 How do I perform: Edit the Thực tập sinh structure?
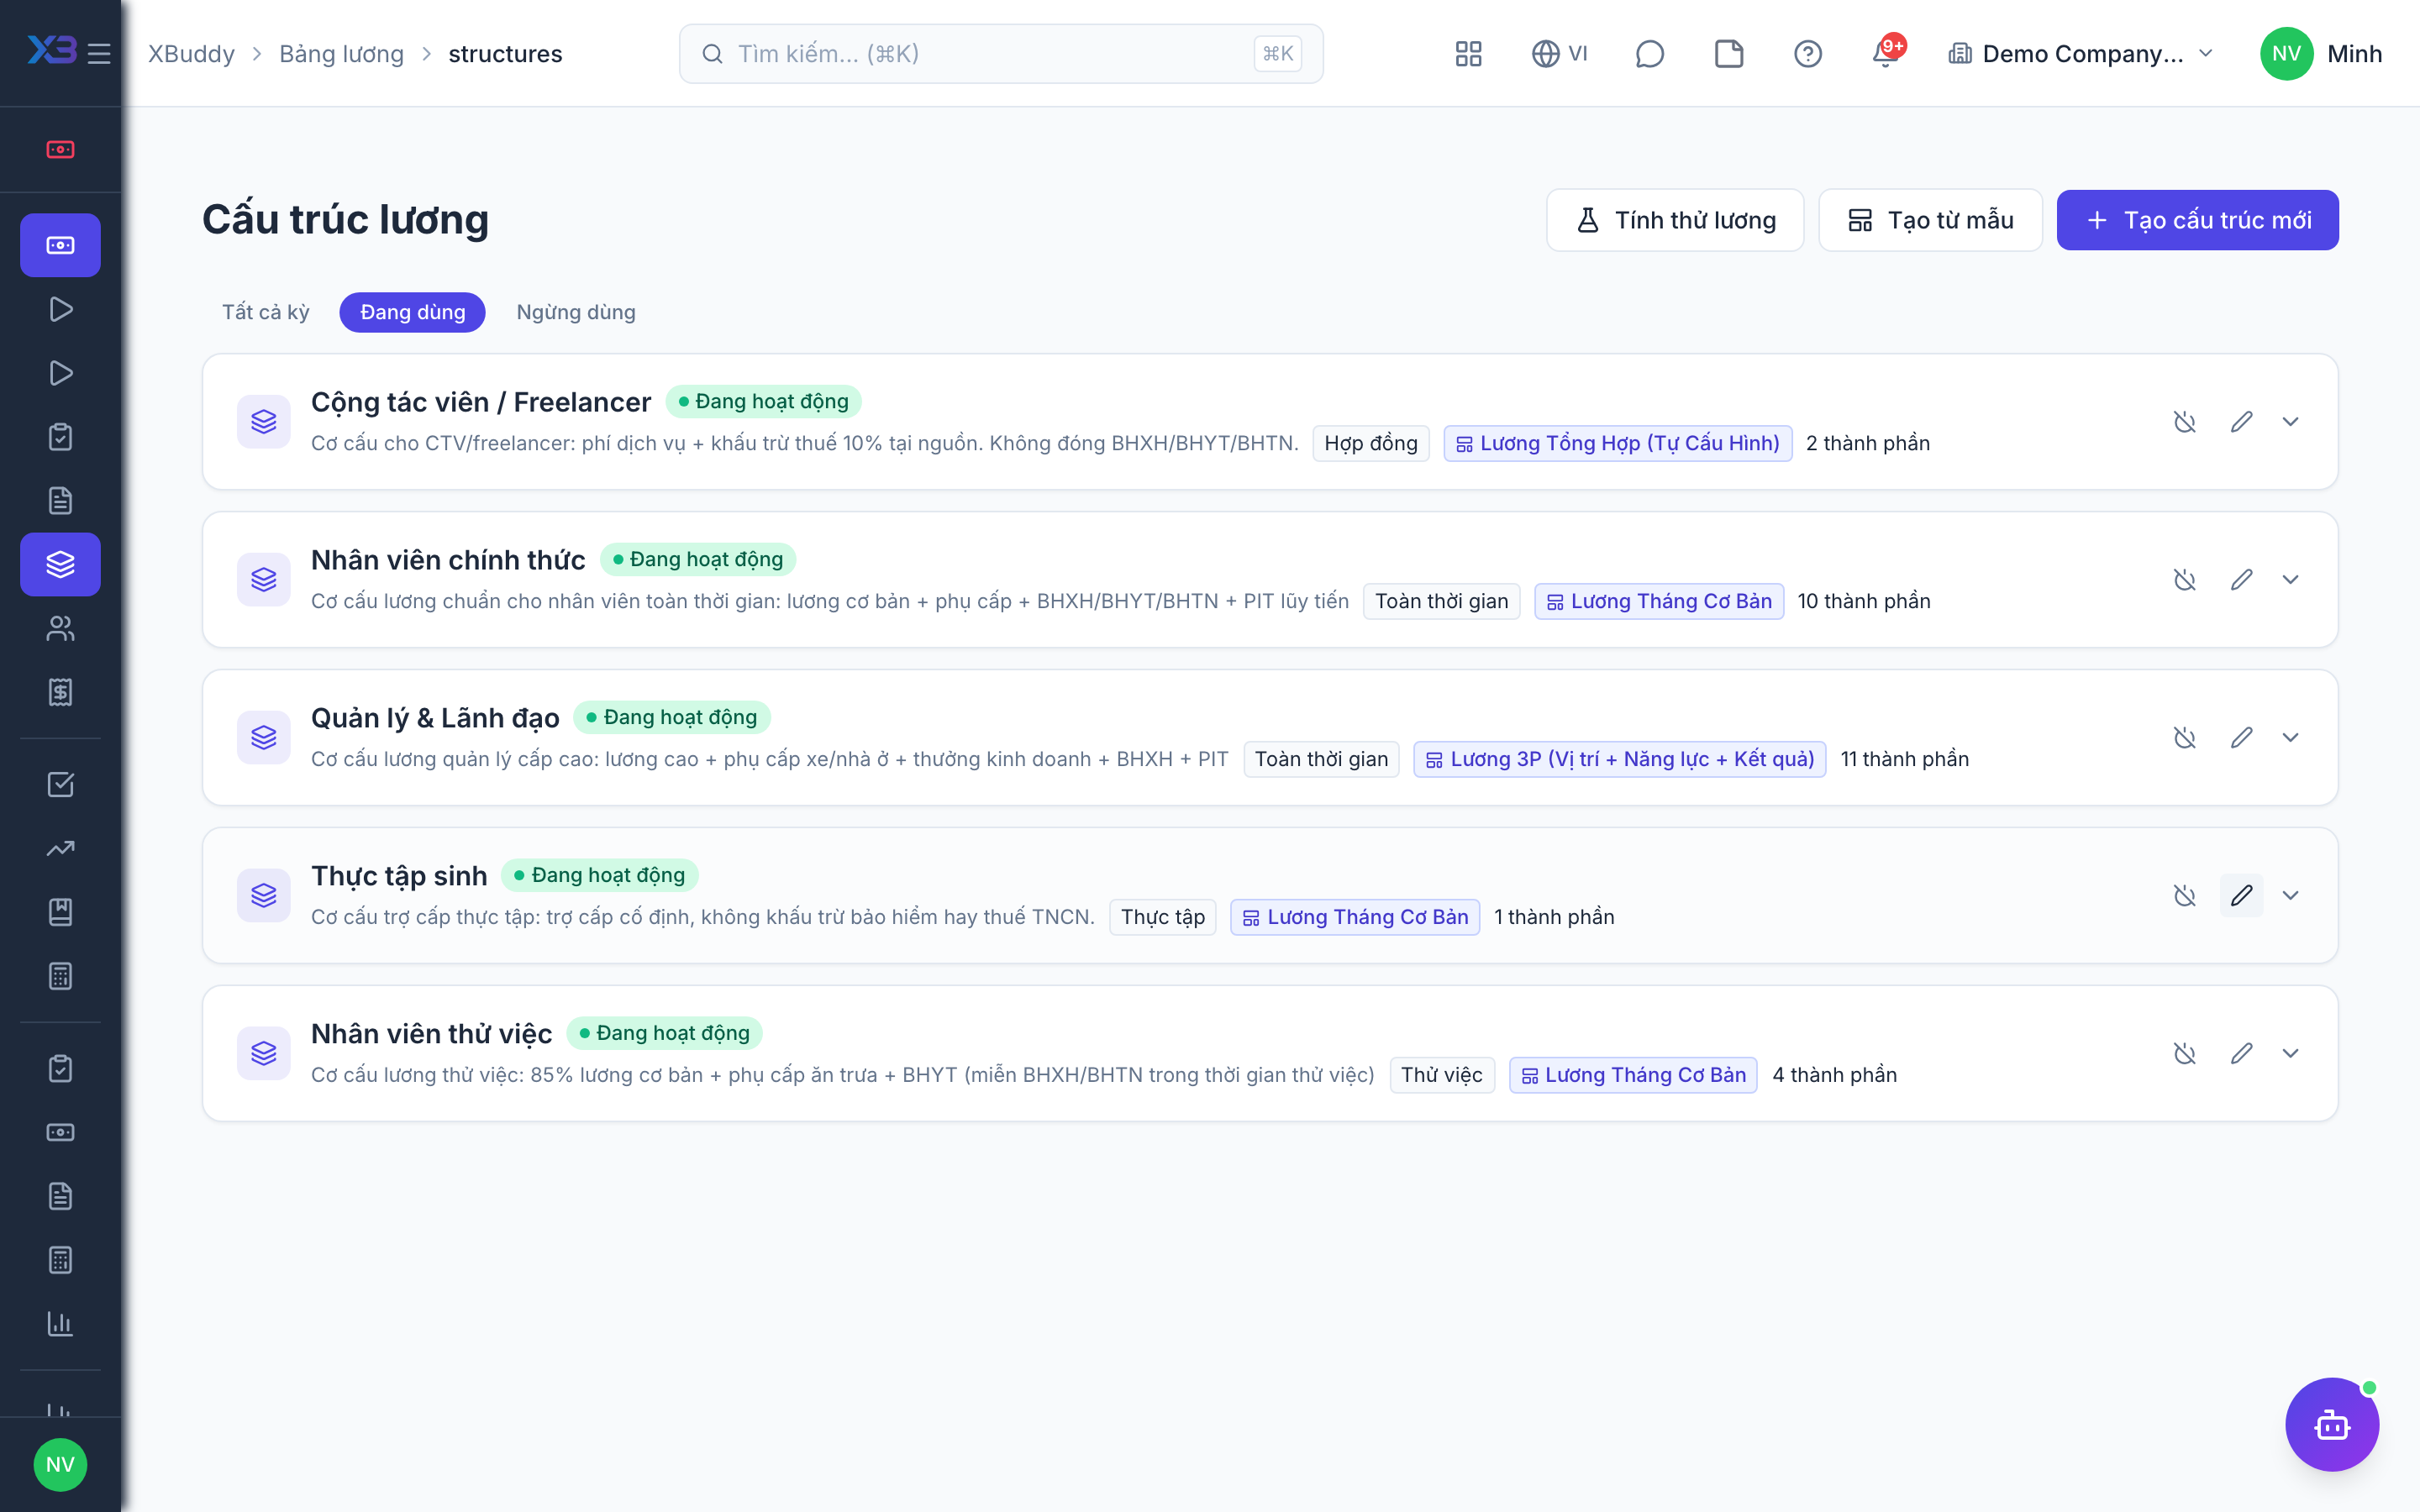[x=2241, y=895]
